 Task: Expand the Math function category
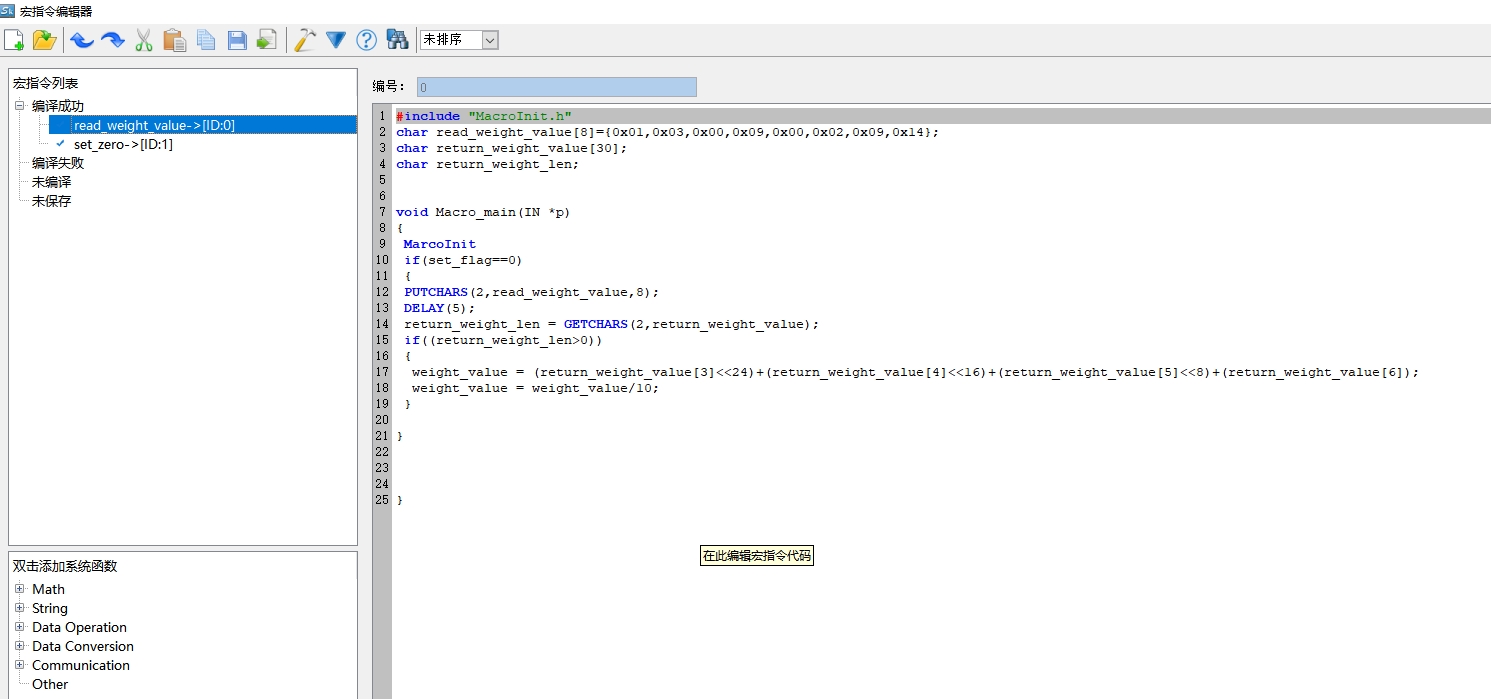coord(19,589)
